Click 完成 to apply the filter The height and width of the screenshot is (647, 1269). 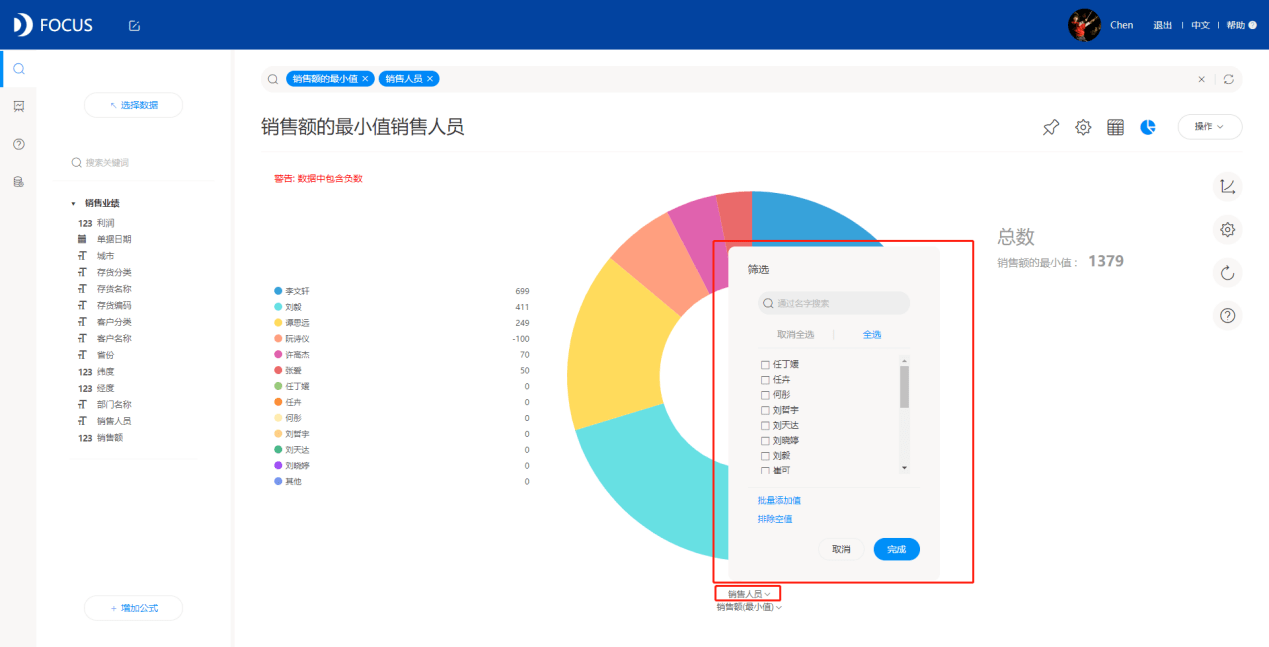point(896,549)
